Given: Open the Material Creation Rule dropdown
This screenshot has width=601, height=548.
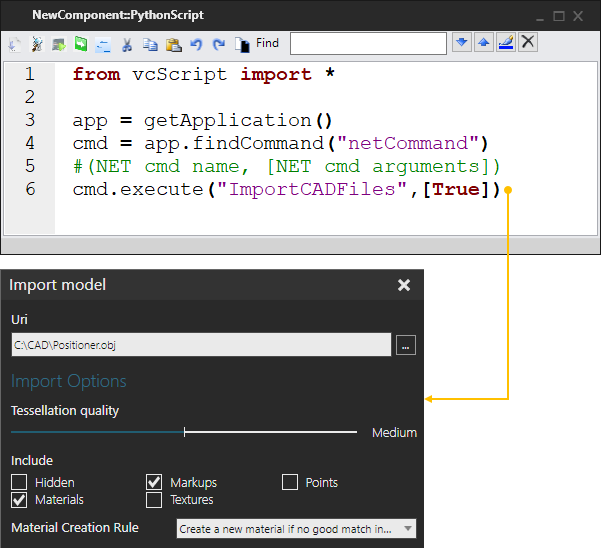Looking at the screenshot, I should tap(296, 528).
